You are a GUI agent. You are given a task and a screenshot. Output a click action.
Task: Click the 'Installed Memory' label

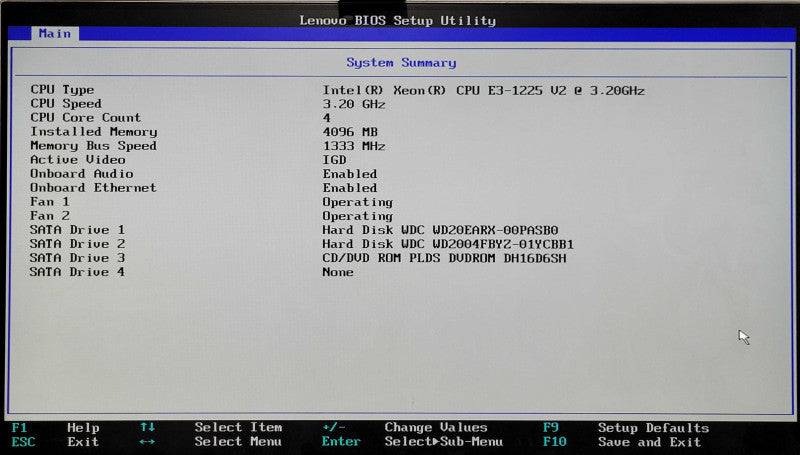pyautogui.click(x=94, y=132)
